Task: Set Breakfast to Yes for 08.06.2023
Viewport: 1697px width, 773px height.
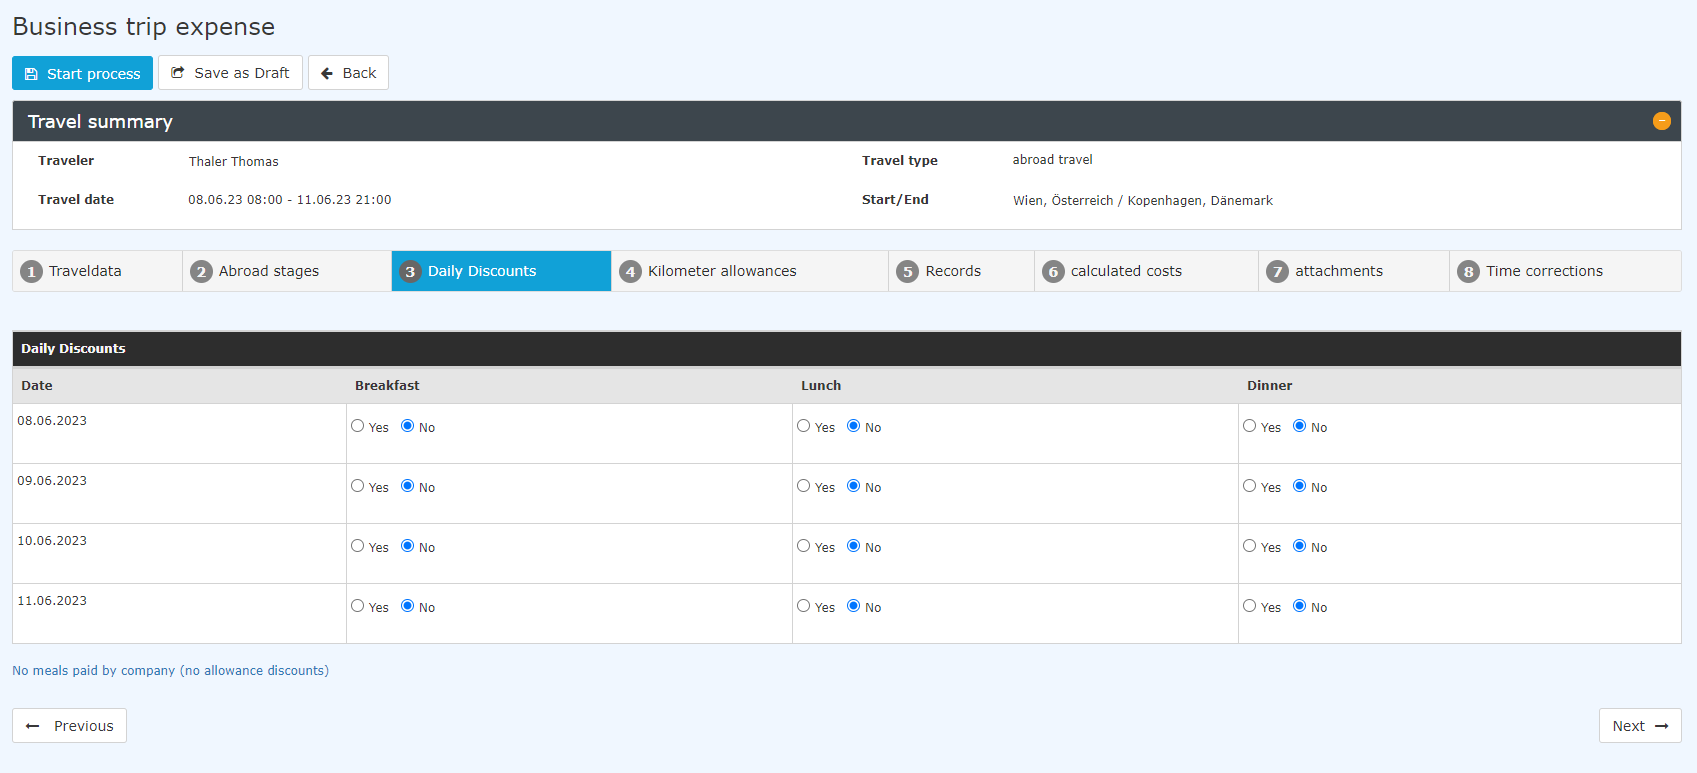Action: pos(358,426)
